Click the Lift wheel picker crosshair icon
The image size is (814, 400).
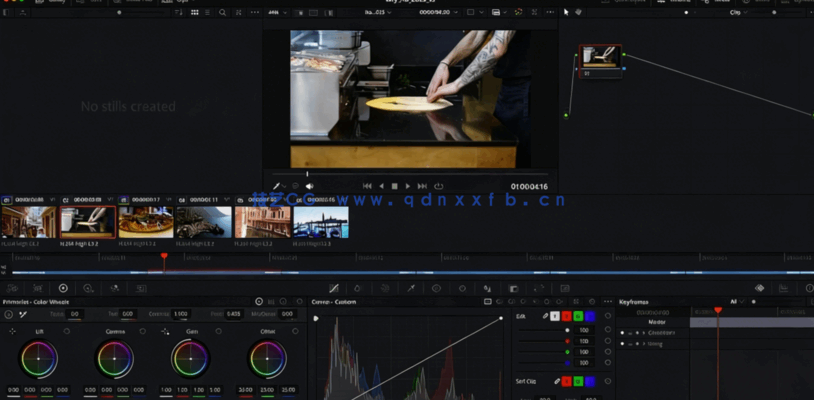click(x=12, y=331)
